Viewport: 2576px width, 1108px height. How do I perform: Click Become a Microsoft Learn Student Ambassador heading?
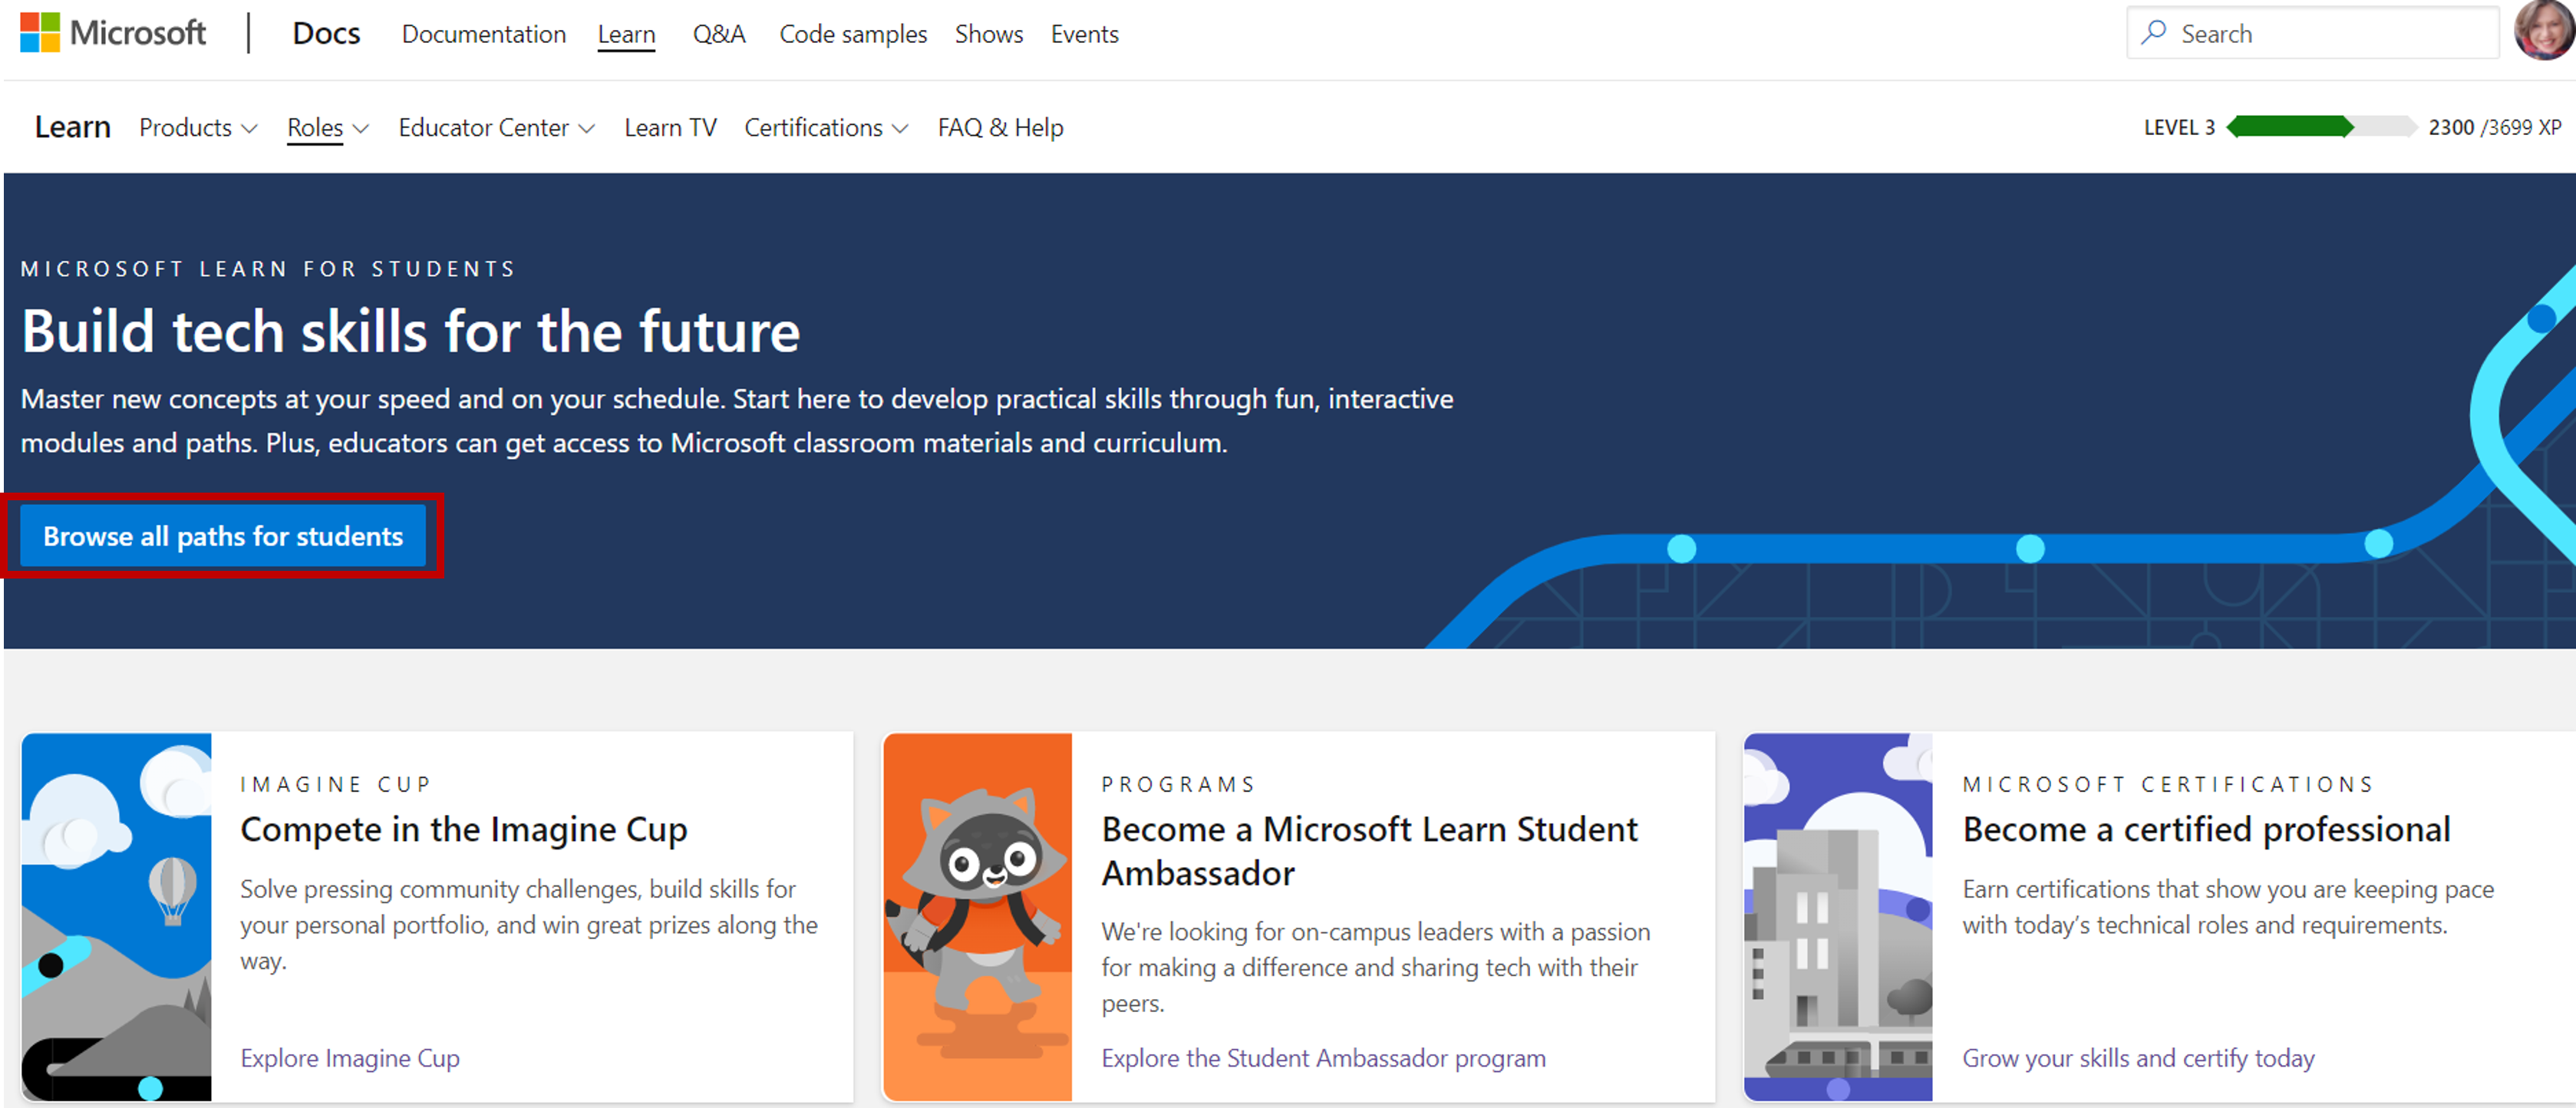pyautogui.click(x=1369, y=851)
